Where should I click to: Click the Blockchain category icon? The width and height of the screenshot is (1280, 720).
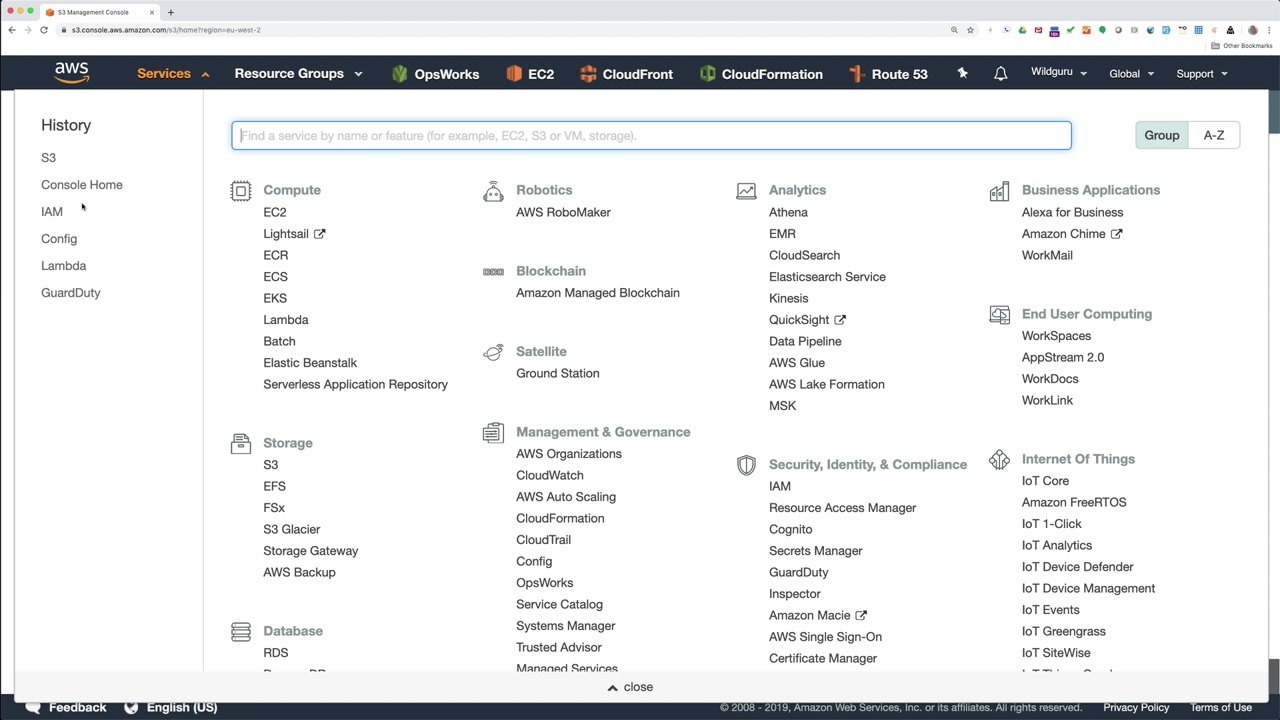pyautogui.click(x=493, y=271)
